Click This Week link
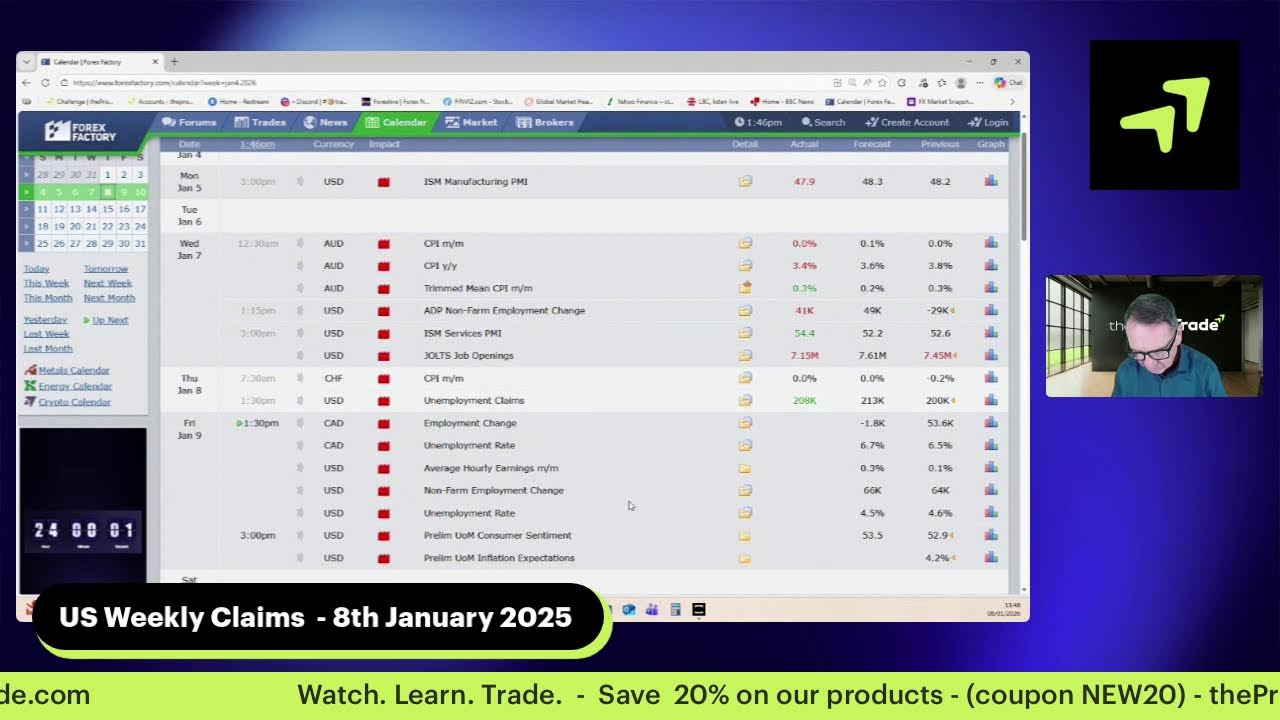The image size is (1280, 720). 46,283
